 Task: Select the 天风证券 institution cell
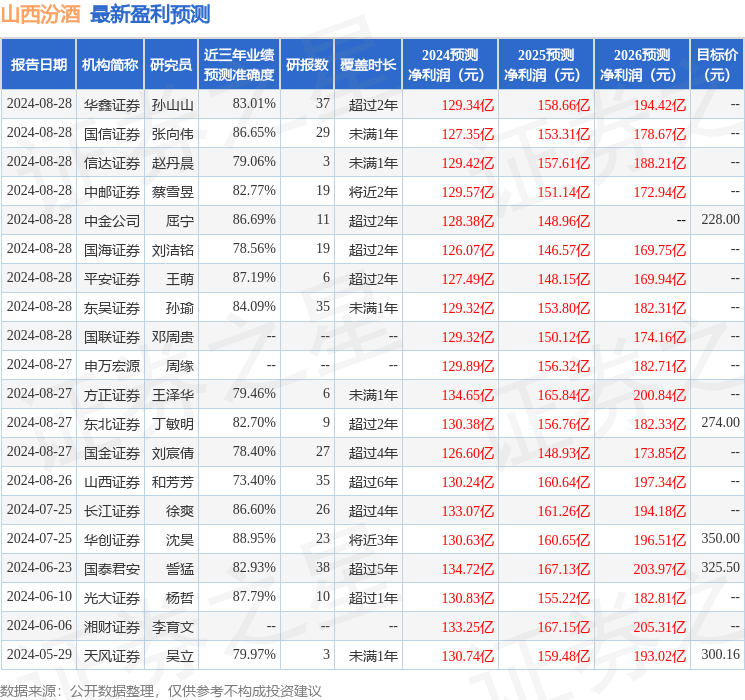click(112, 656)
